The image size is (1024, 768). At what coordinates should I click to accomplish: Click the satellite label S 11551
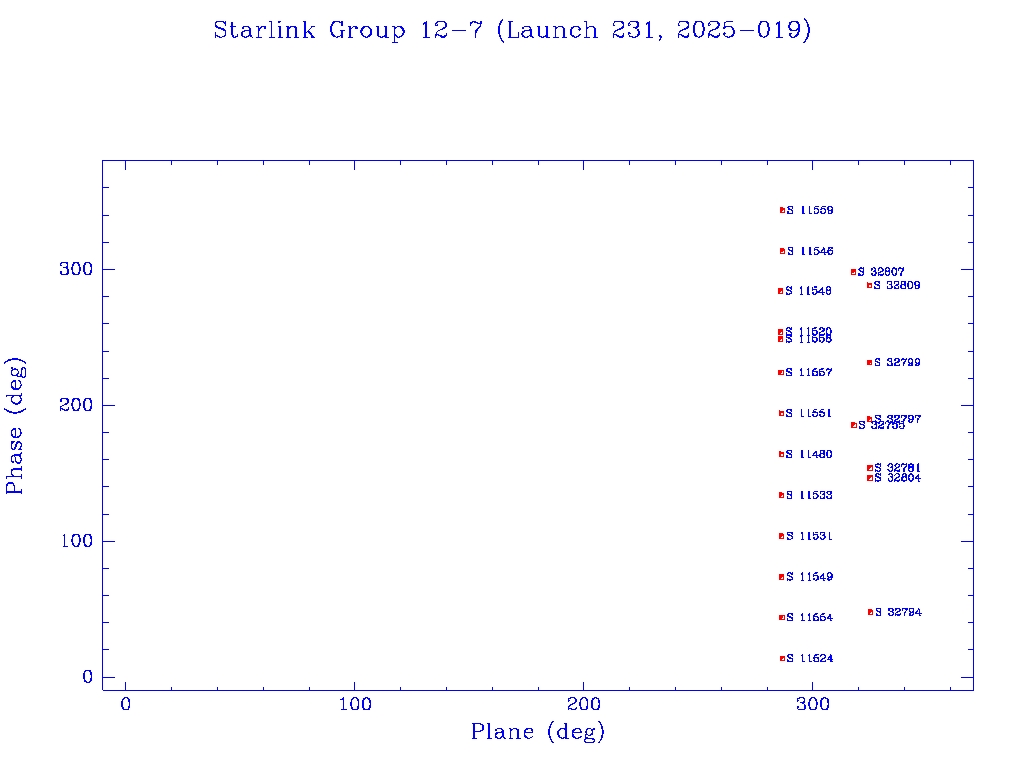pos(808,413)
